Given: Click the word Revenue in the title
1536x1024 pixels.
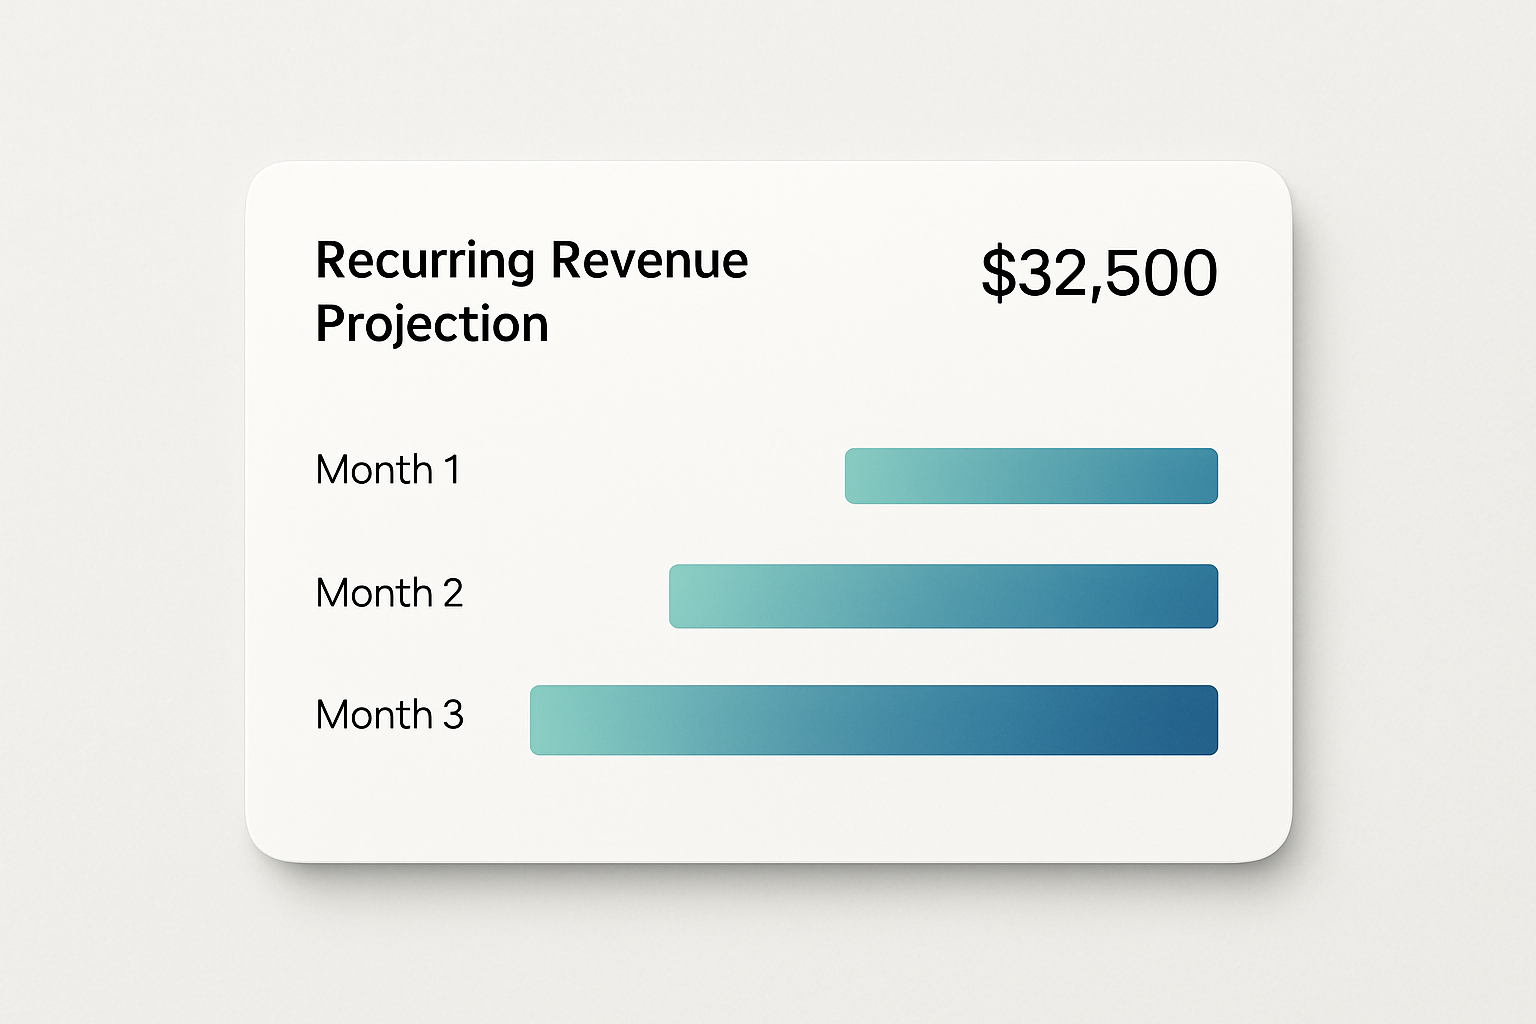Looking at the screenshot, I should [649, 260].
